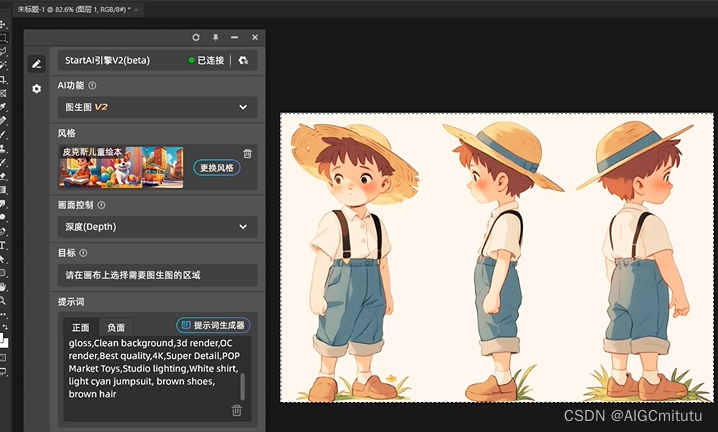Image resolution: width=718 pixels, height=432 pixels.
Task: Select the Brush tool
Action: tap(3, 135)
